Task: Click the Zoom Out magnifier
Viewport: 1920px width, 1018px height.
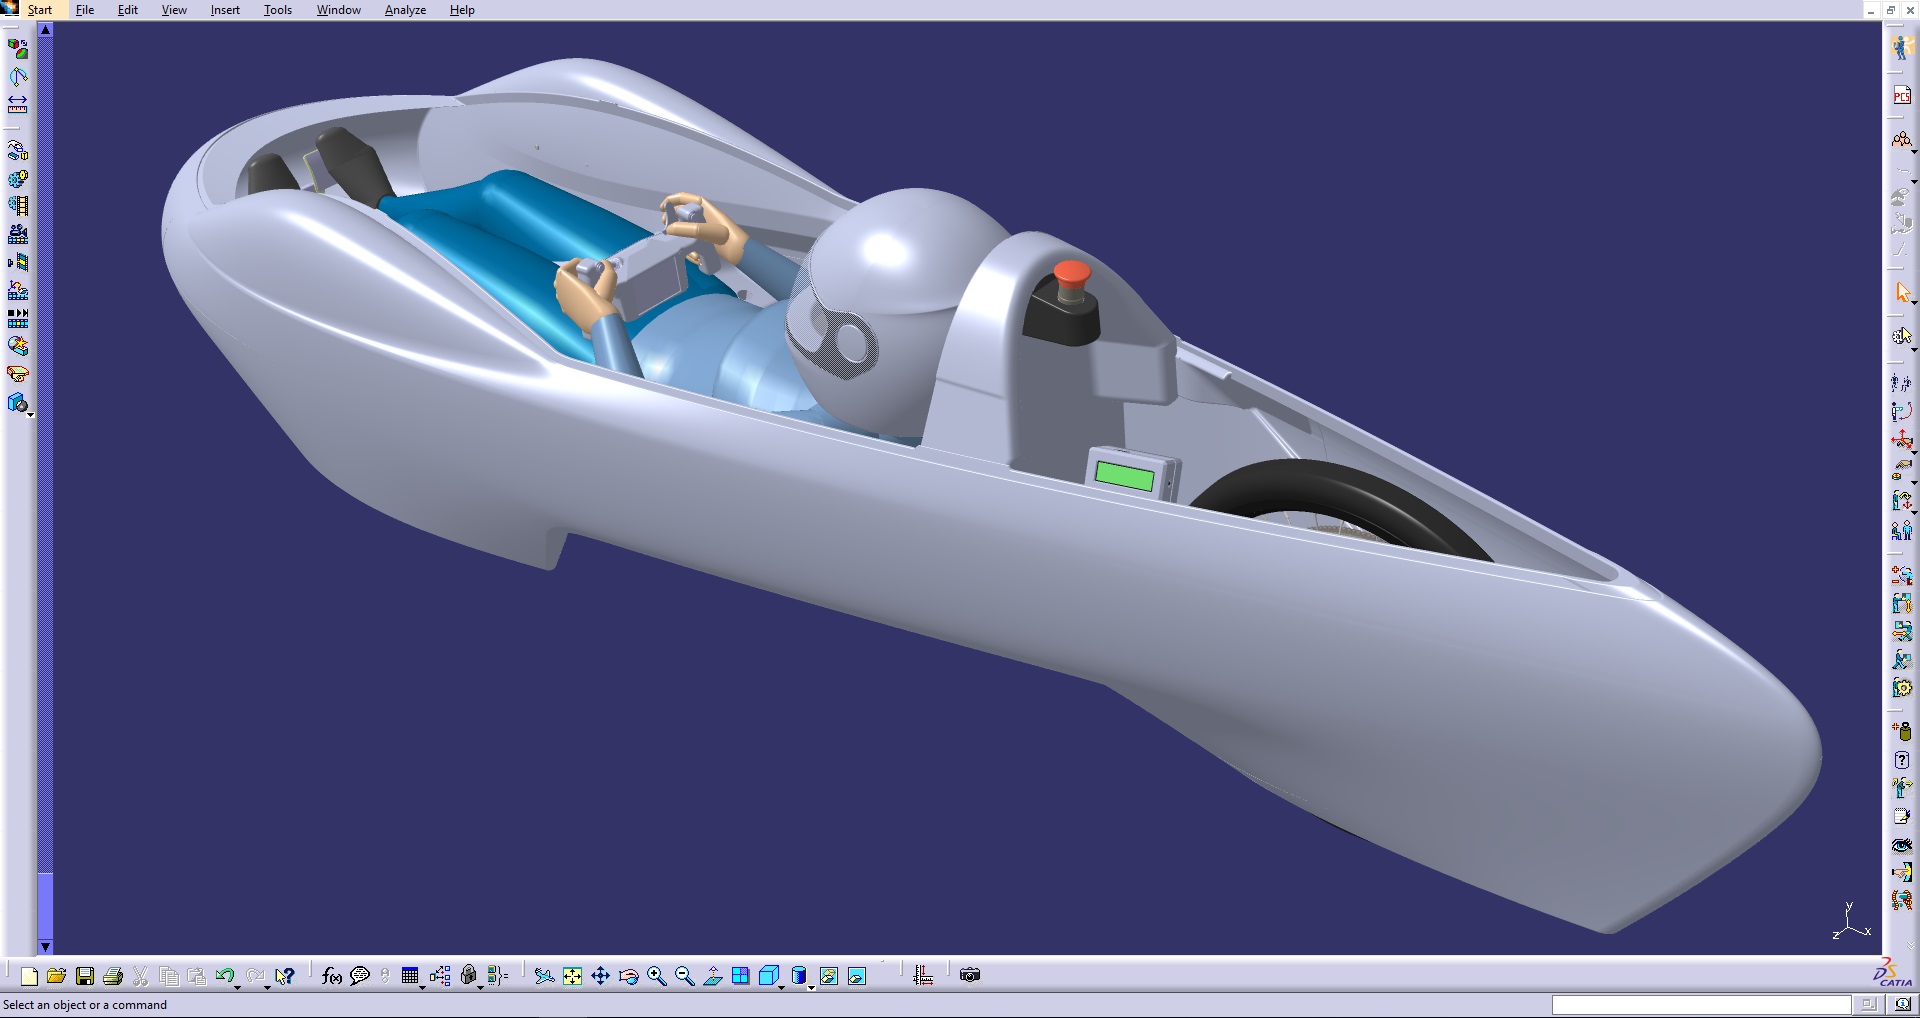Action: (685, 976)
